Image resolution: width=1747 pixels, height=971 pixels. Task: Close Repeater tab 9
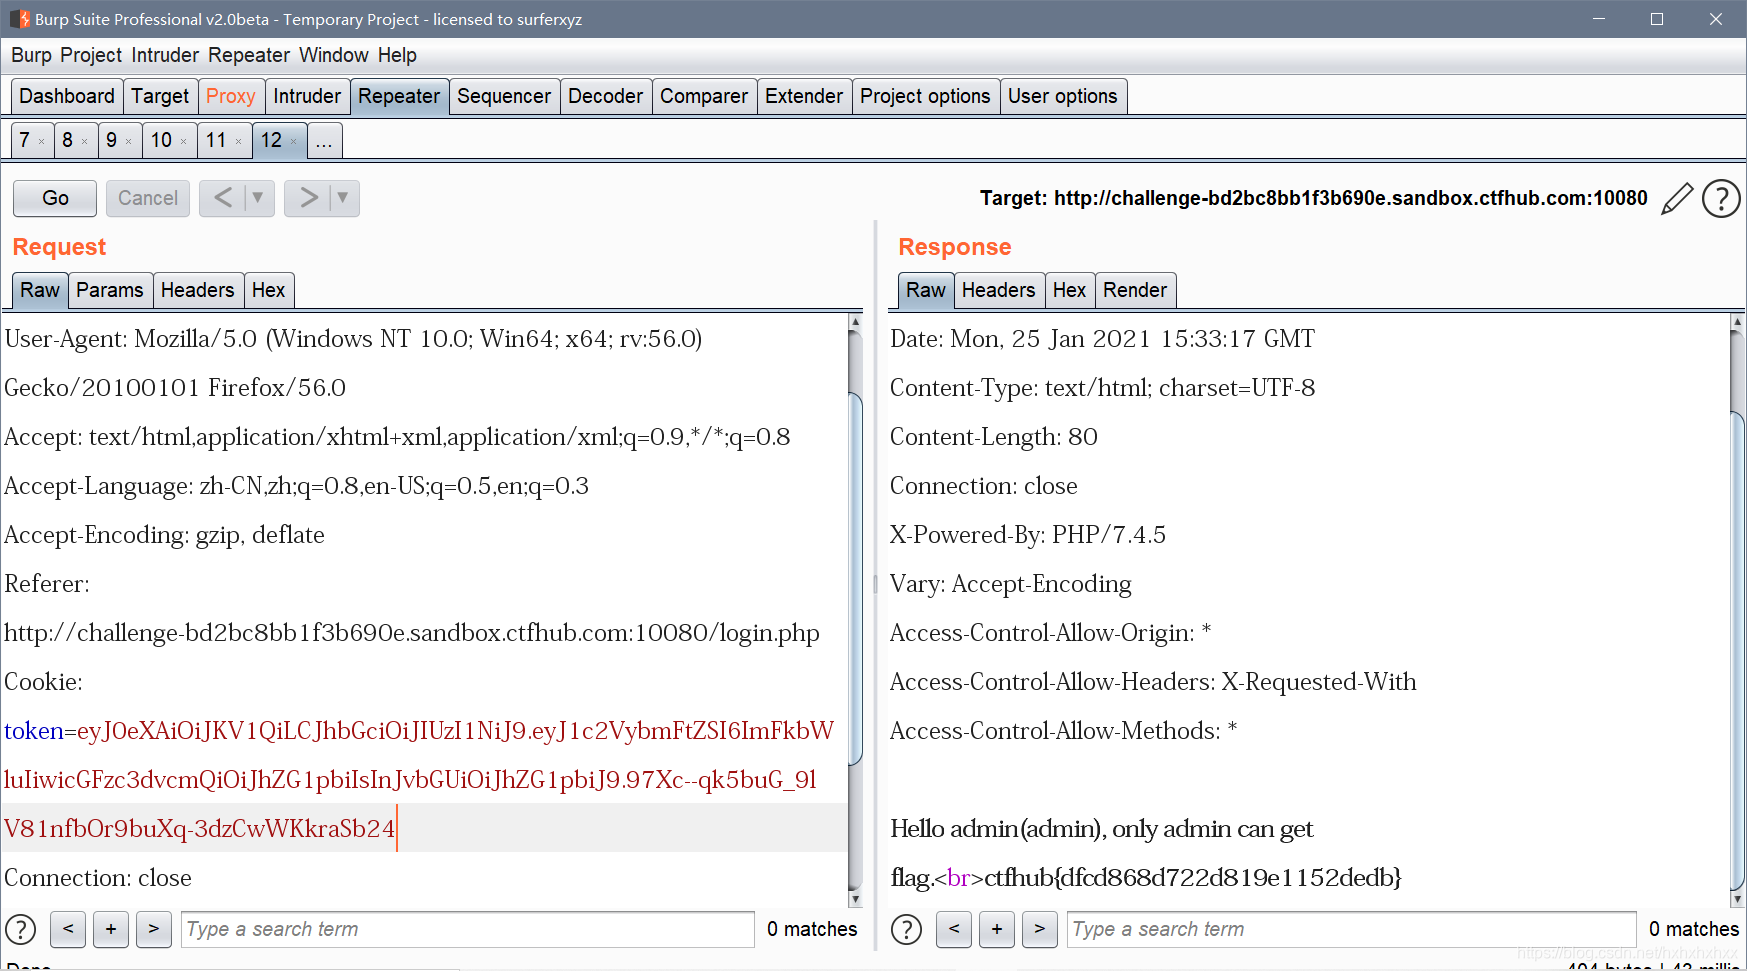pyautogui.click(x=128, y=142)
